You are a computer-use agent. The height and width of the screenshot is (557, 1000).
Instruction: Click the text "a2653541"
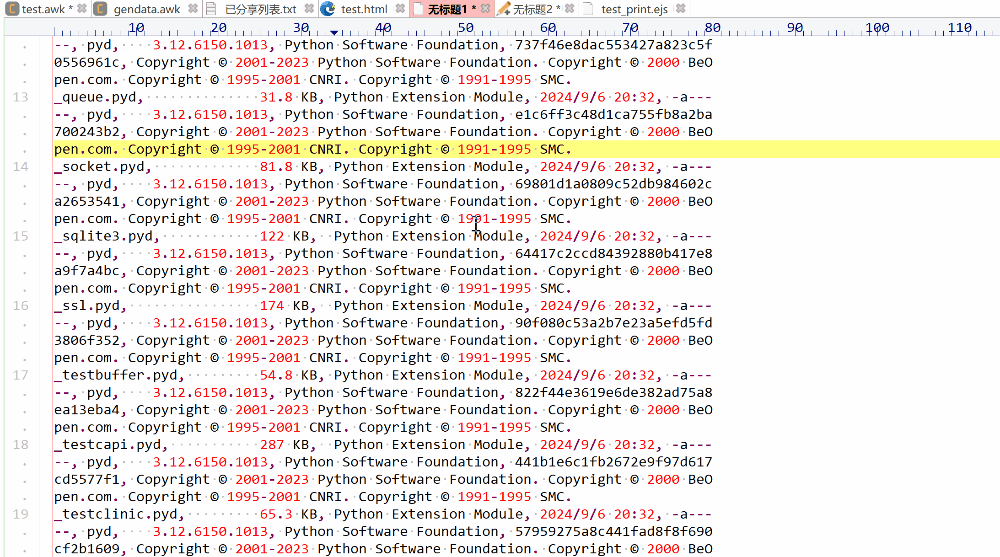[87, 202]
